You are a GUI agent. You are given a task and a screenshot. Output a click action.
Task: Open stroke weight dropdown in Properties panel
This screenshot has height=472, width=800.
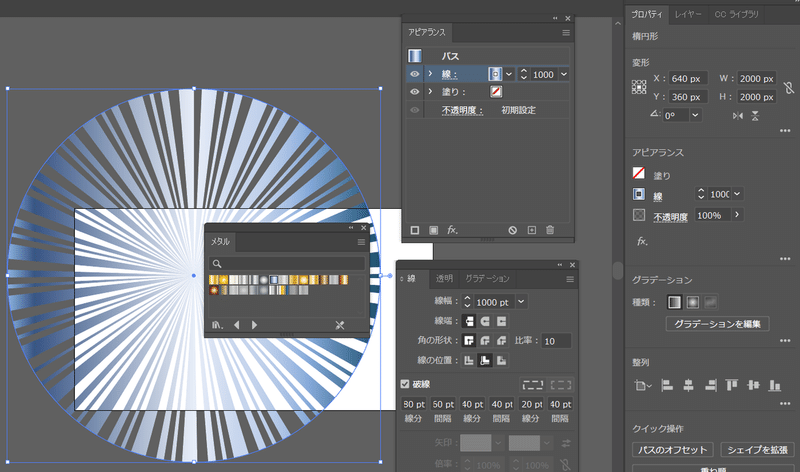737,194
